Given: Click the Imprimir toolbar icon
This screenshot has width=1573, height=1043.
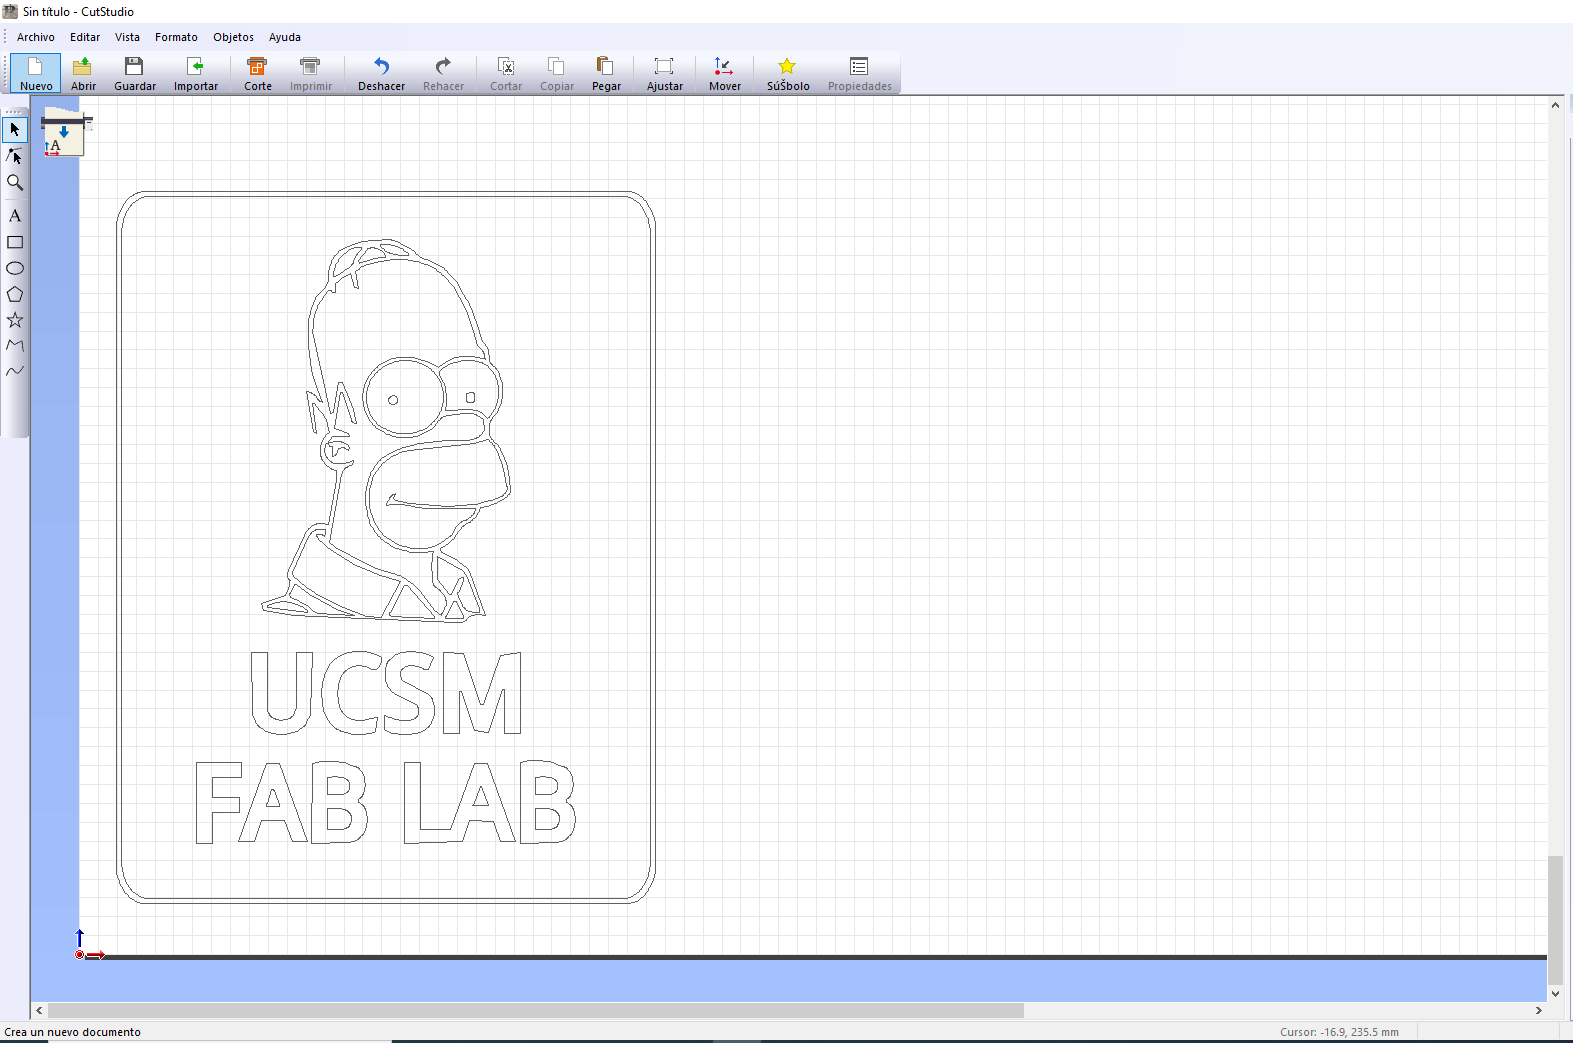Looking at the screenshot, I should coord(311,74).
